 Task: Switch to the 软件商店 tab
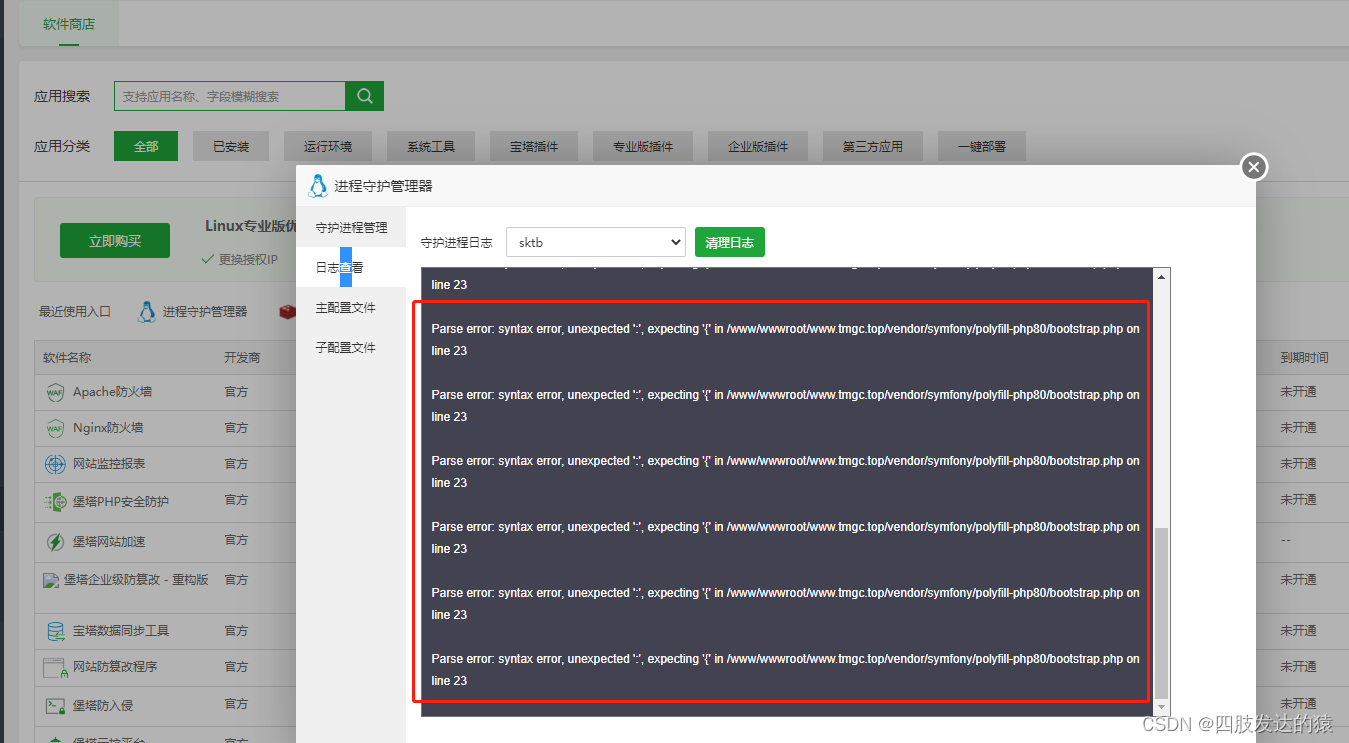point(67,23)
